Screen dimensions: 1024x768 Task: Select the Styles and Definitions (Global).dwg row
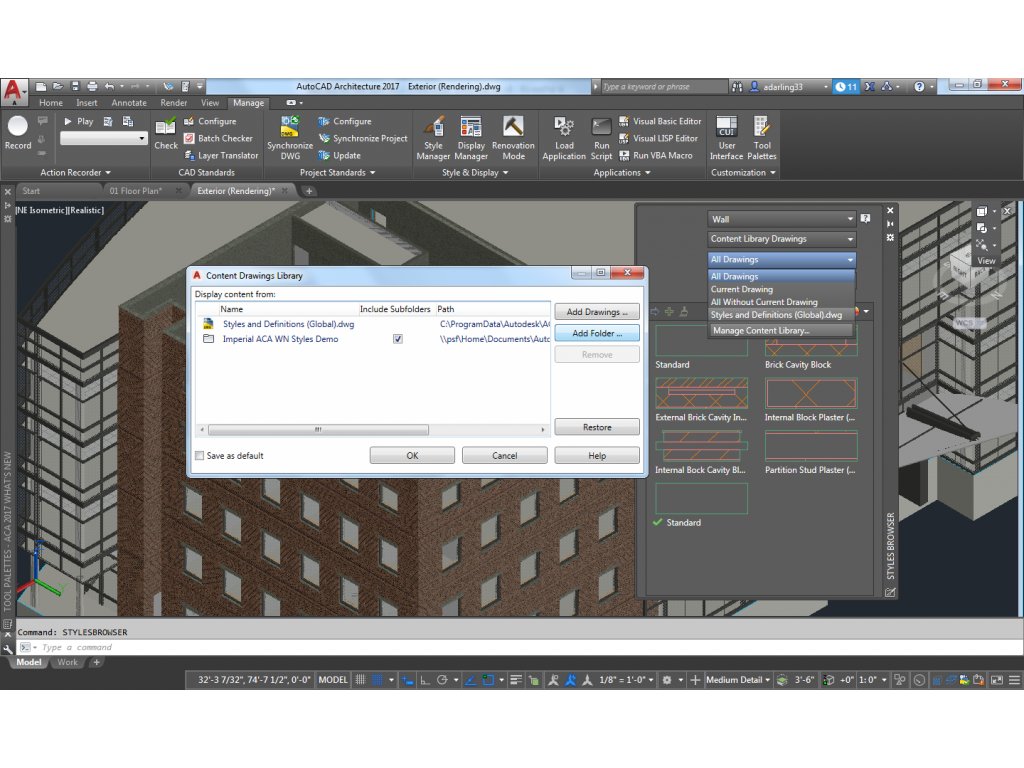(374, 324)
